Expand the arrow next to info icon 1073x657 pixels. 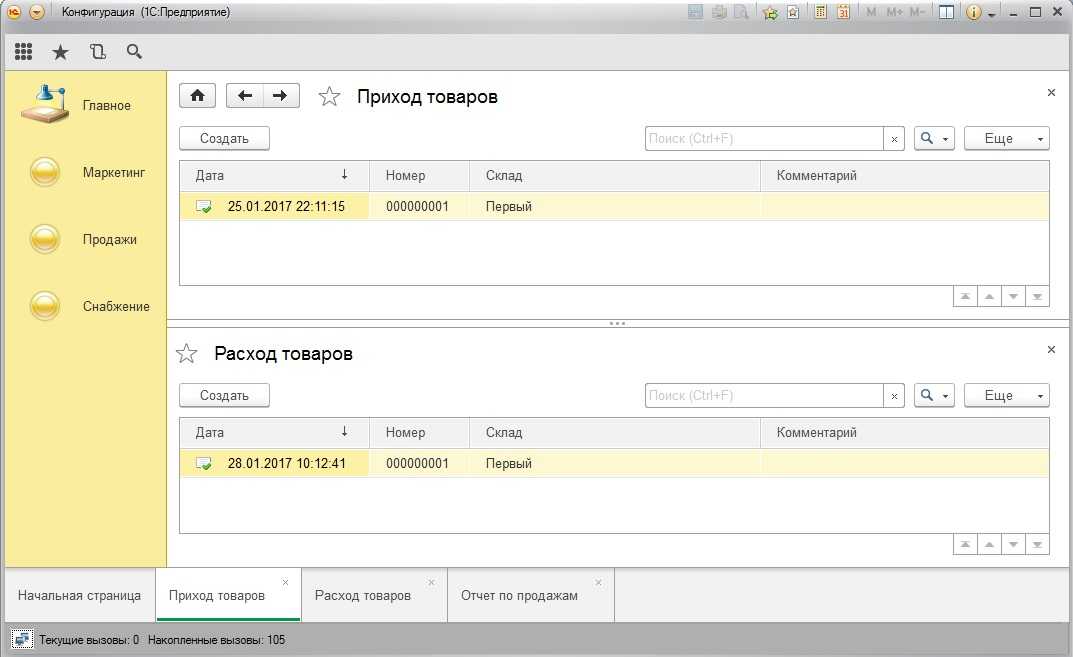tap(992, 14)
